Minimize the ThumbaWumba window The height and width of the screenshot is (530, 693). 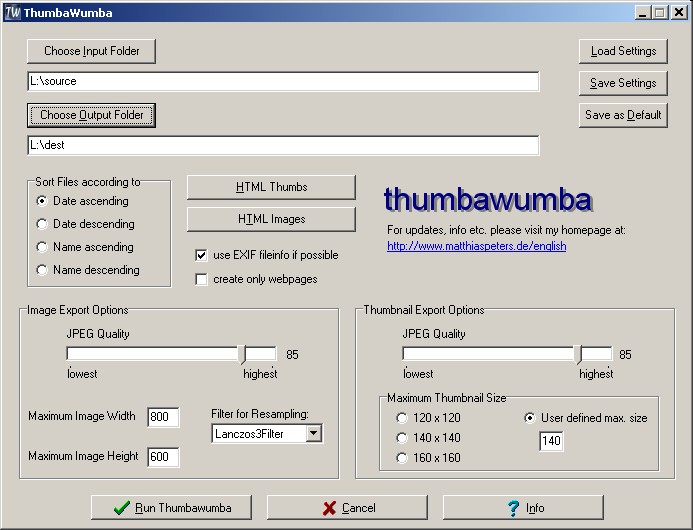(643, 12)
